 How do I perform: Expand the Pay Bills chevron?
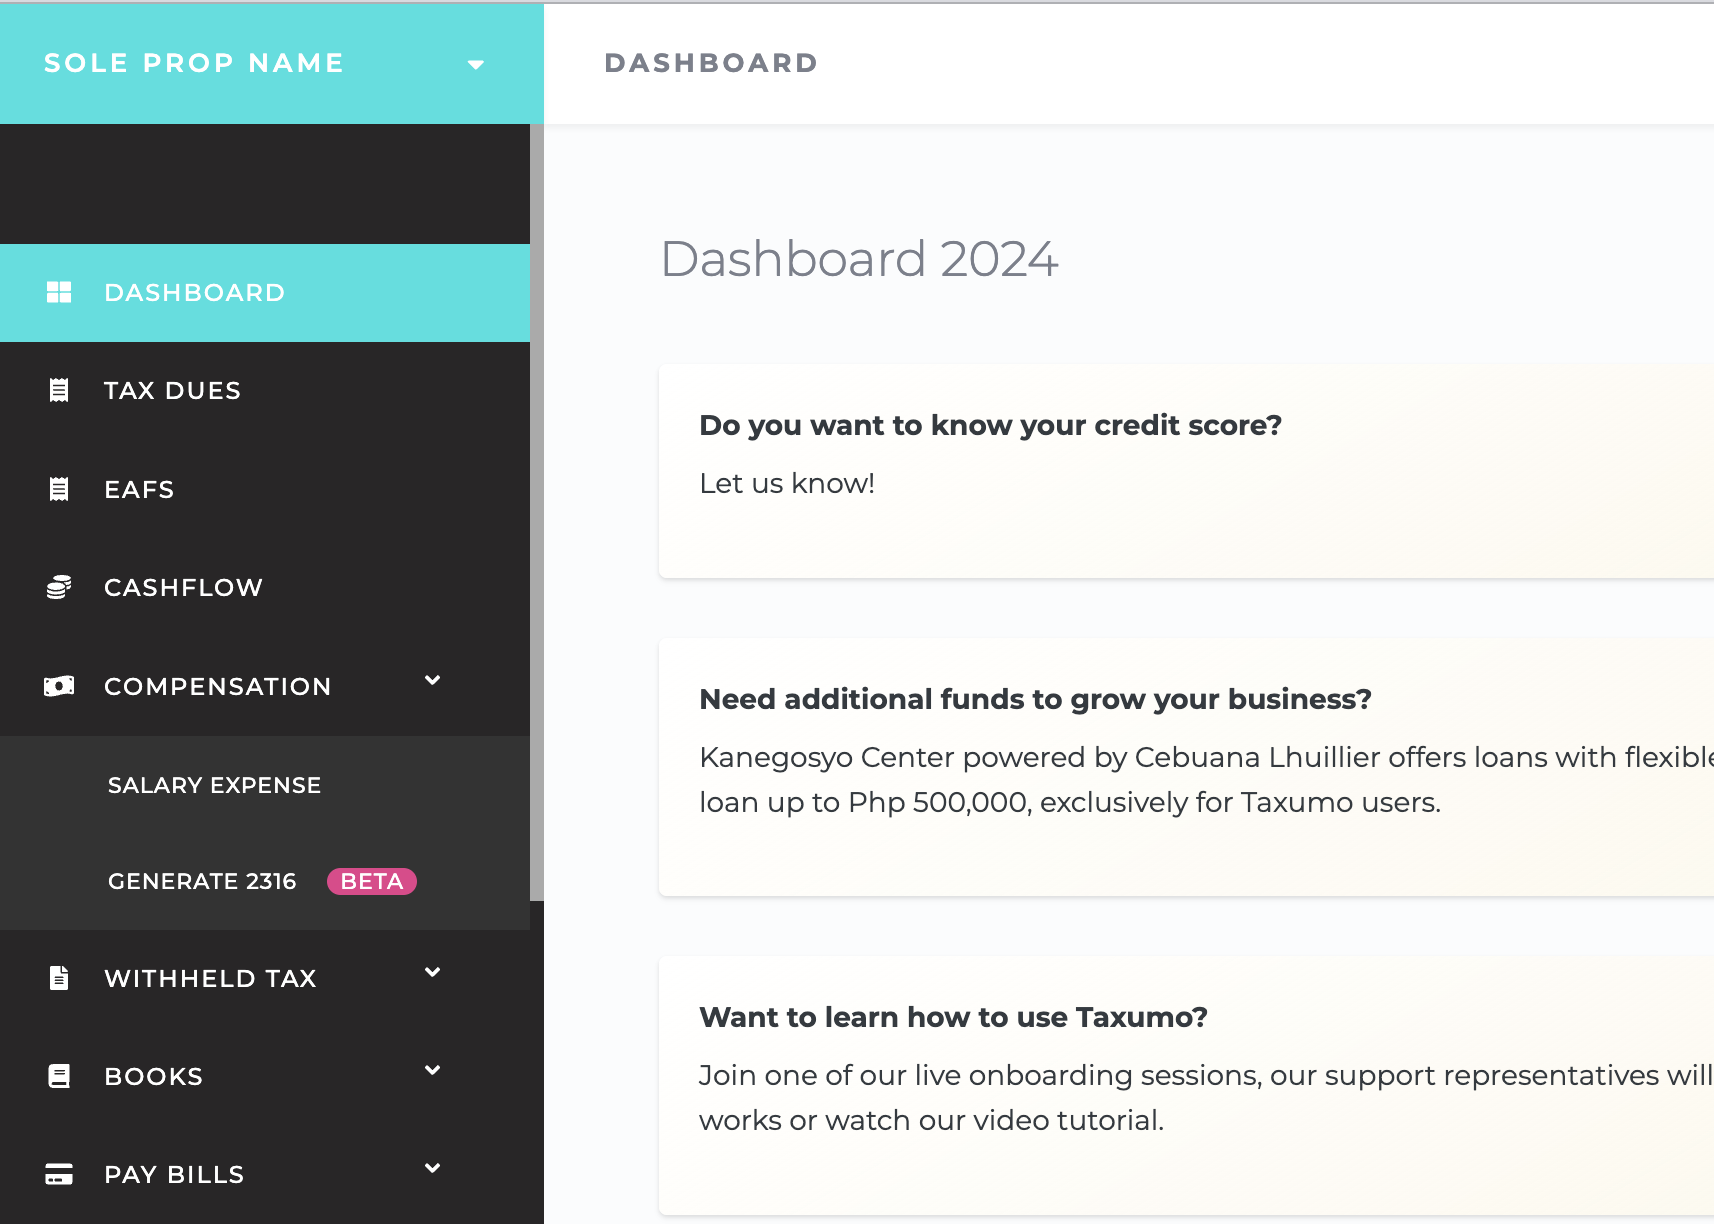pos(432,1169)
